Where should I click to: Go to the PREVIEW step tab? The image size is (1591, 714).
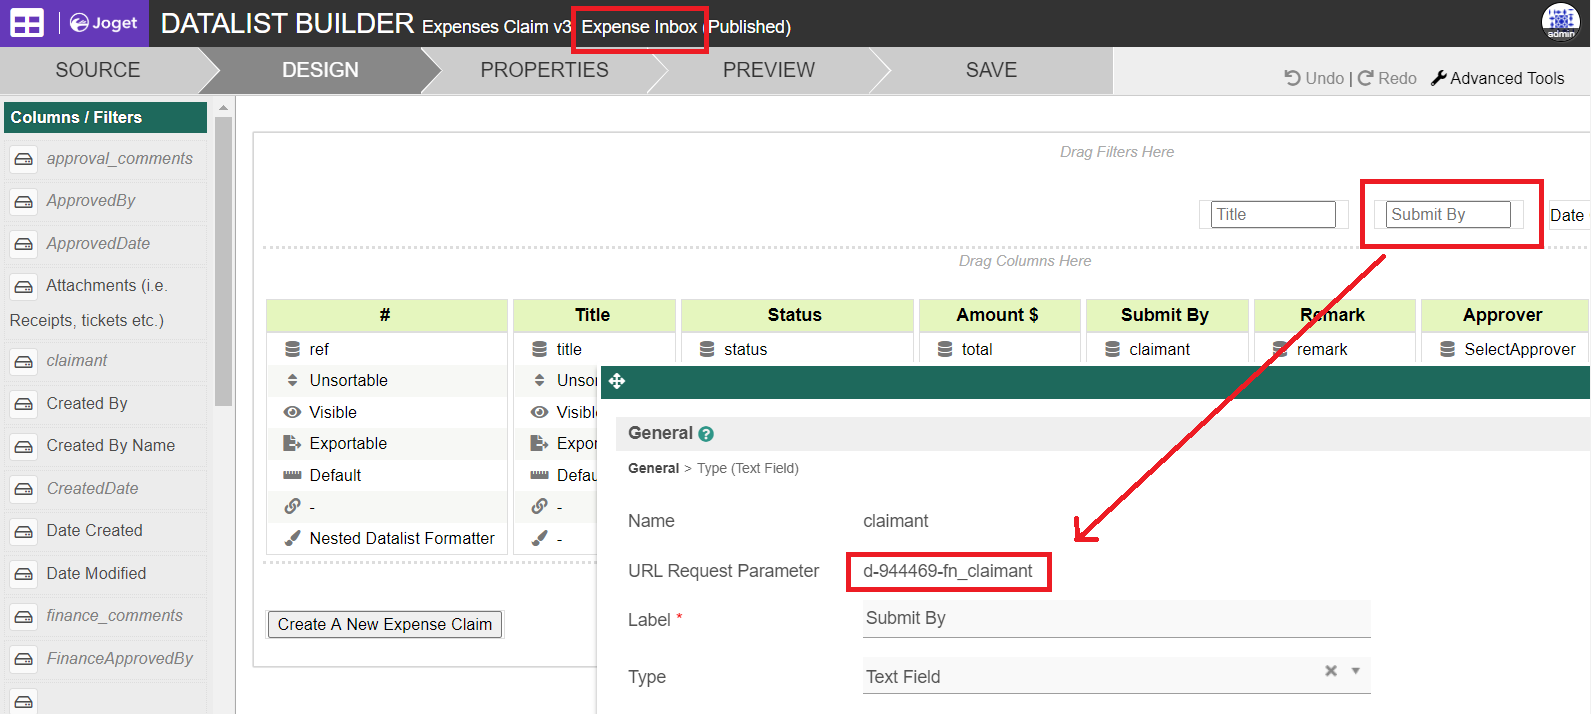click(768, 70)
